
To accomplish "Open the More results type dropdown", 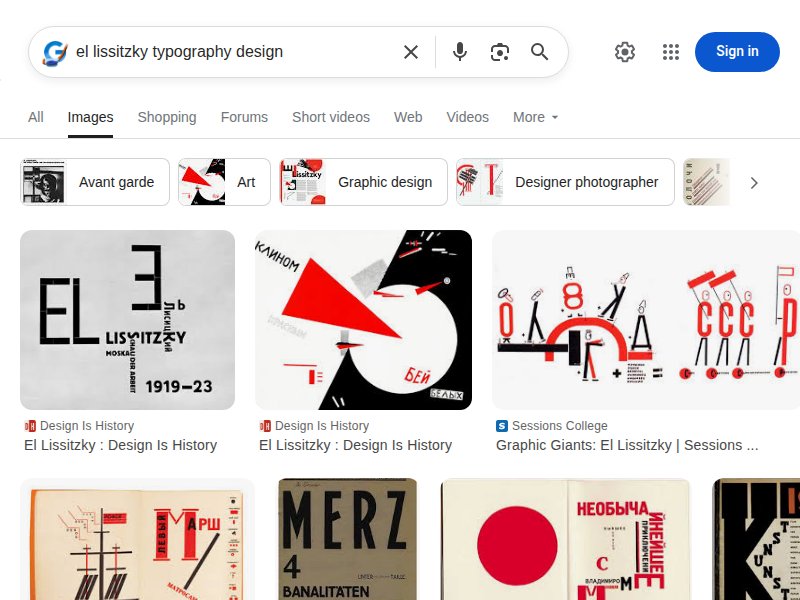I will [x=535, y=117].
